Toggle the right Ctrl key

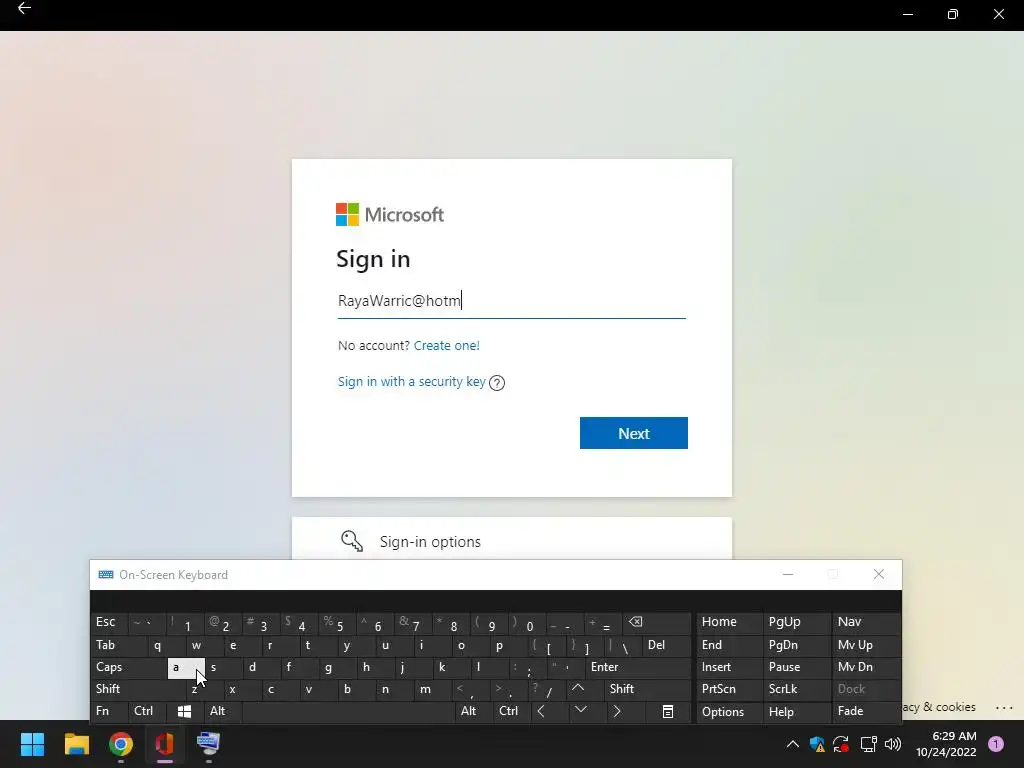(x=511, y=711)
